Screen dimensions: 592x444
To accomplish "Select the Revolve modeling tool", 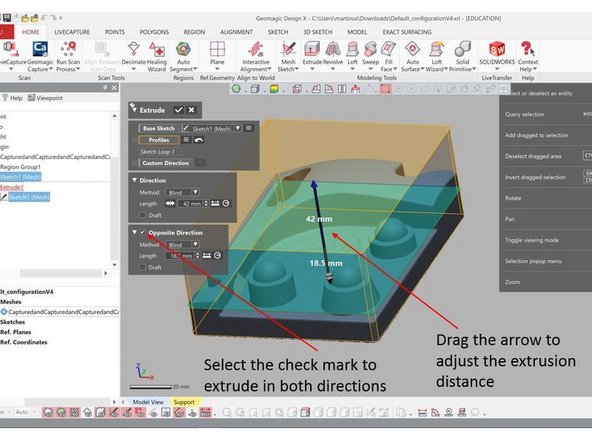I will (x=333, y=53).
